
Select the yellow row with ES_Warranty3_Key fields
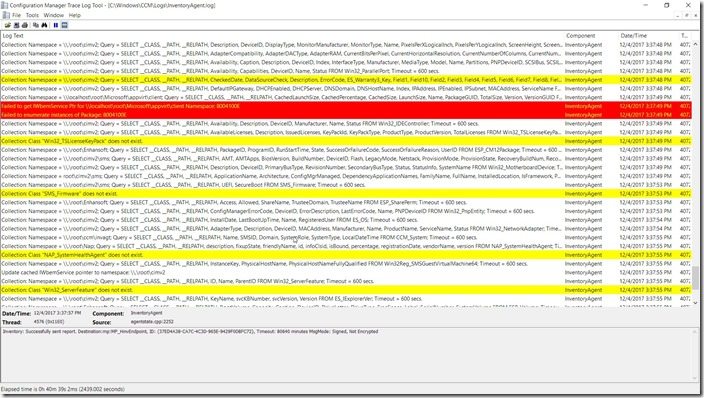(346, 80)
